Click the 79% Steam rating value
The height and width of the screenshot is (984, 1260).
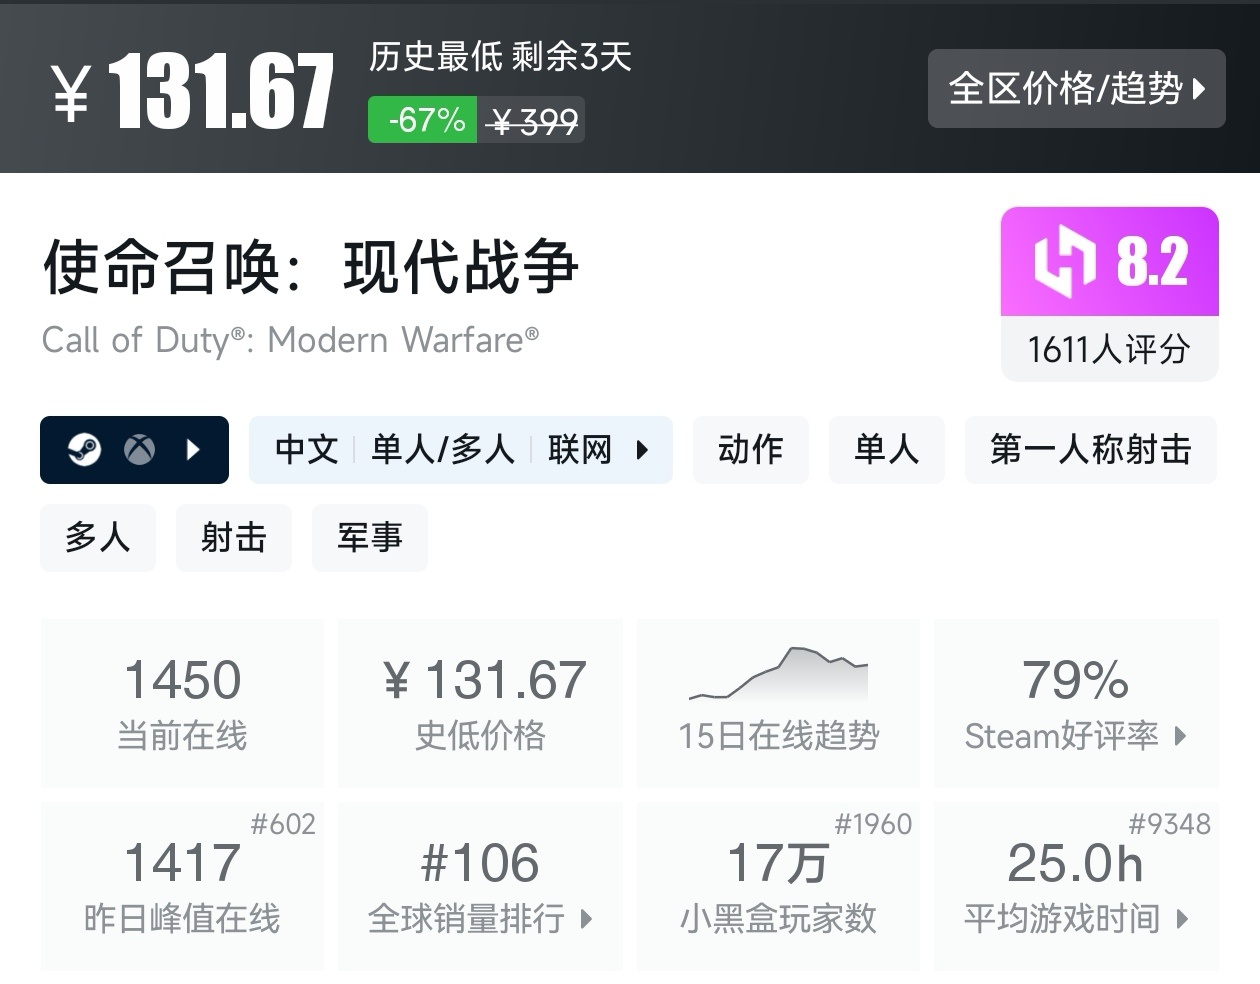1076,680
